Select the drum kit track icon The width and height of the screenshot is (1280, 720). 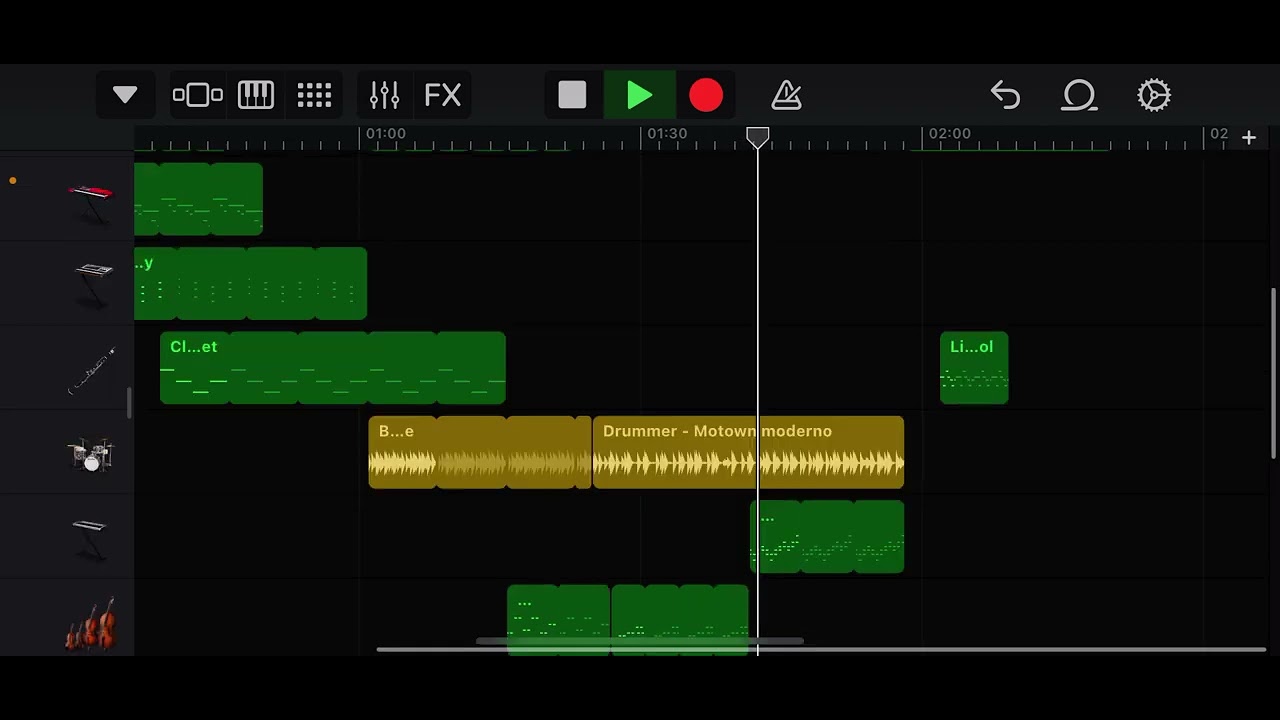pos(91,454)
